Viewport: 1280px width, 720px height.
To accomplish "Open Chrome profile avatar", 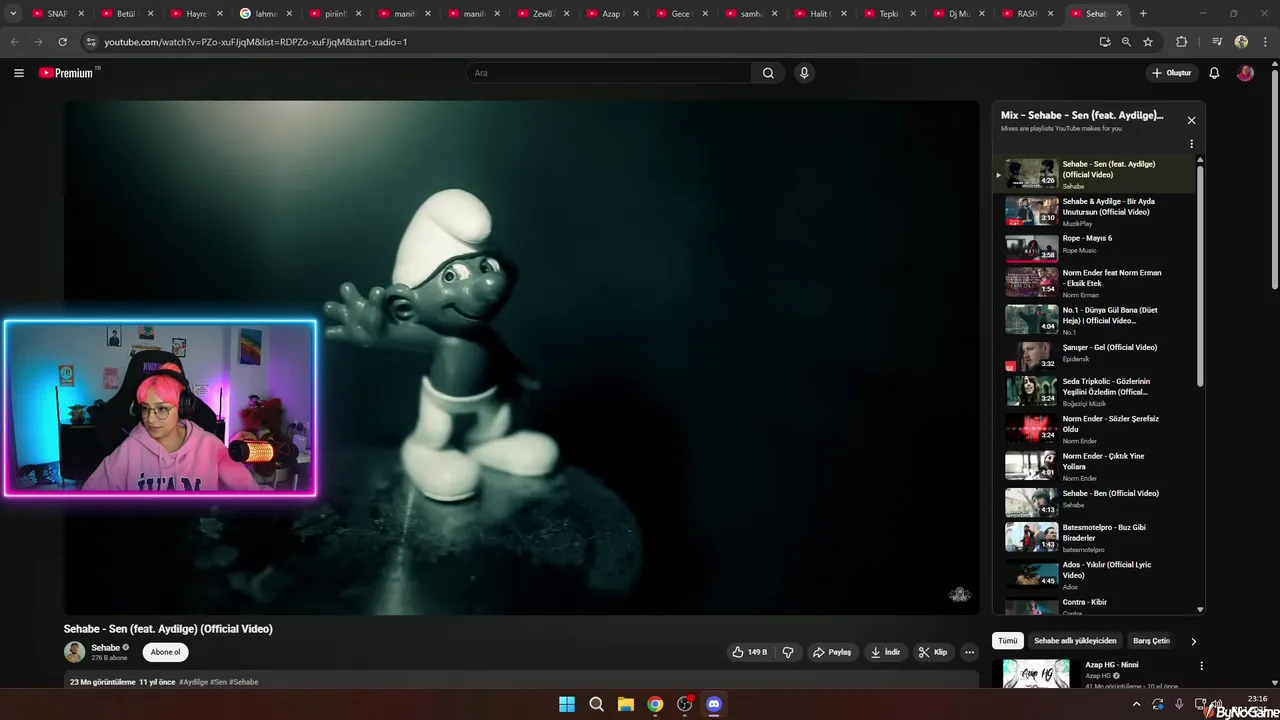I will 1241,42.
